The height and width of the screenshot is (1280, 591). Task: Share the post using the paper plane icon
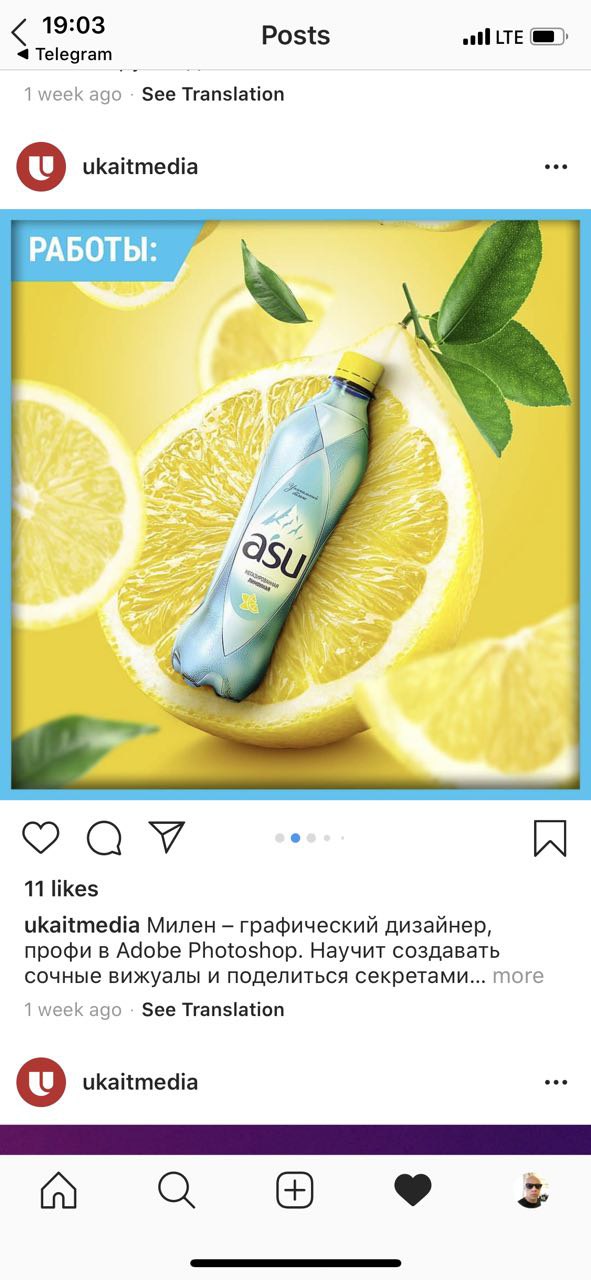(167, 837)
